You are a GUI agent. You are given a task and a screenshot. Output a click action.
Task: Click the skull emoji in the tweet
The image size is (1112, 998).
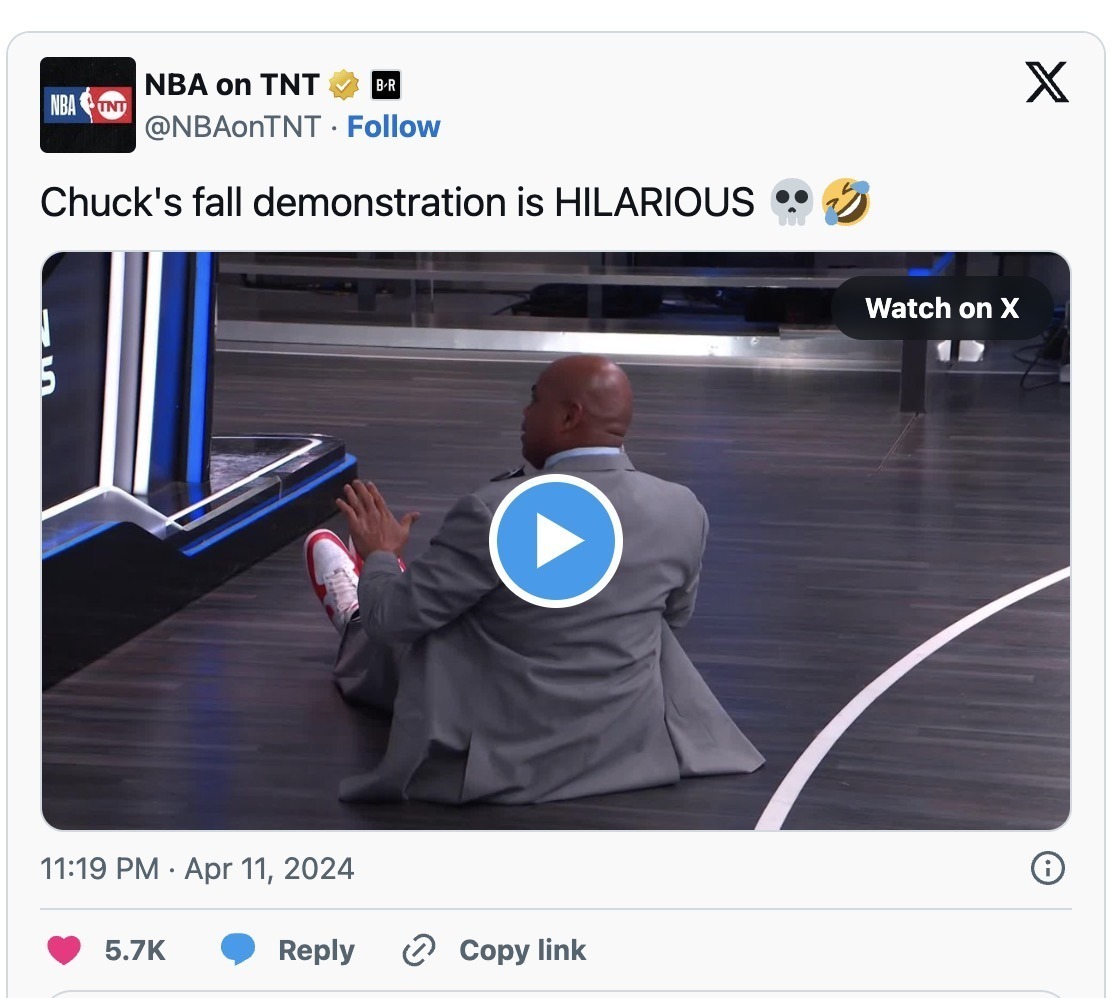791,203
